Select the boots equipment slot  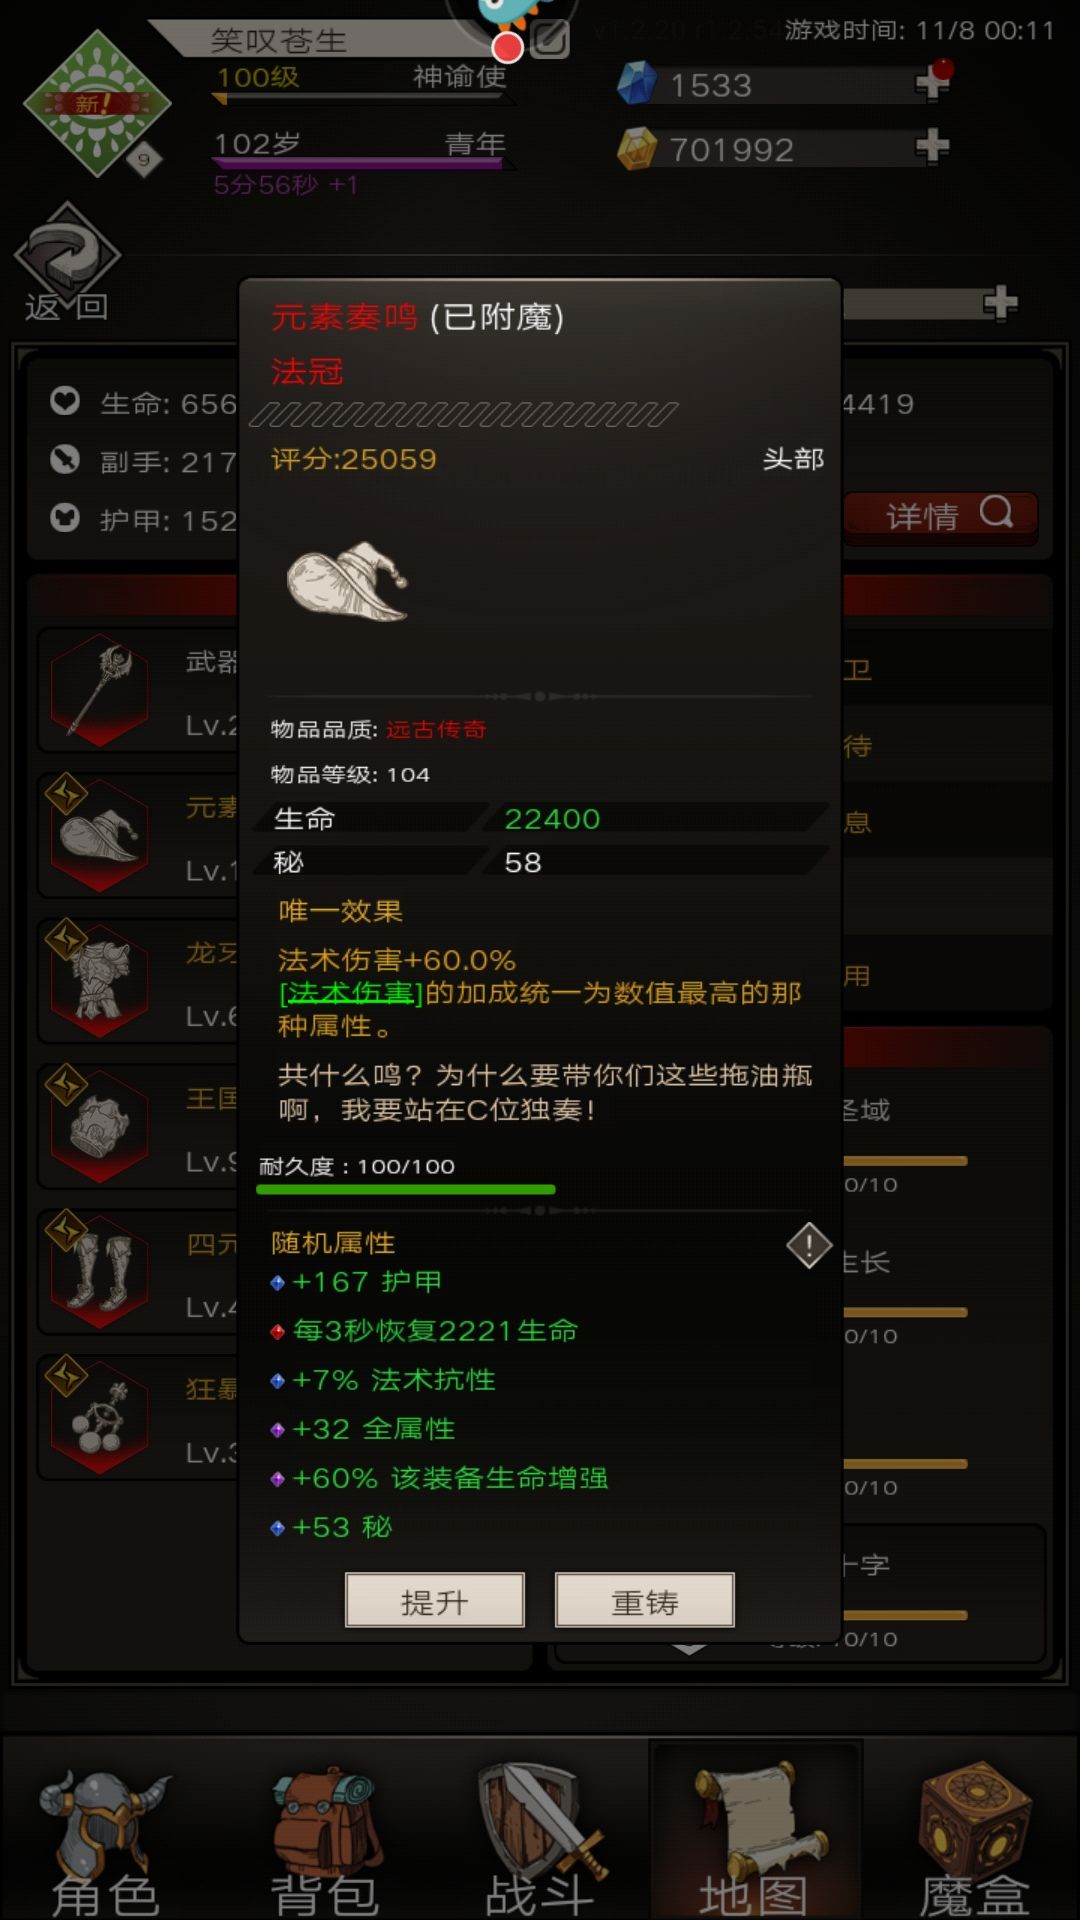pos(100,1271)
